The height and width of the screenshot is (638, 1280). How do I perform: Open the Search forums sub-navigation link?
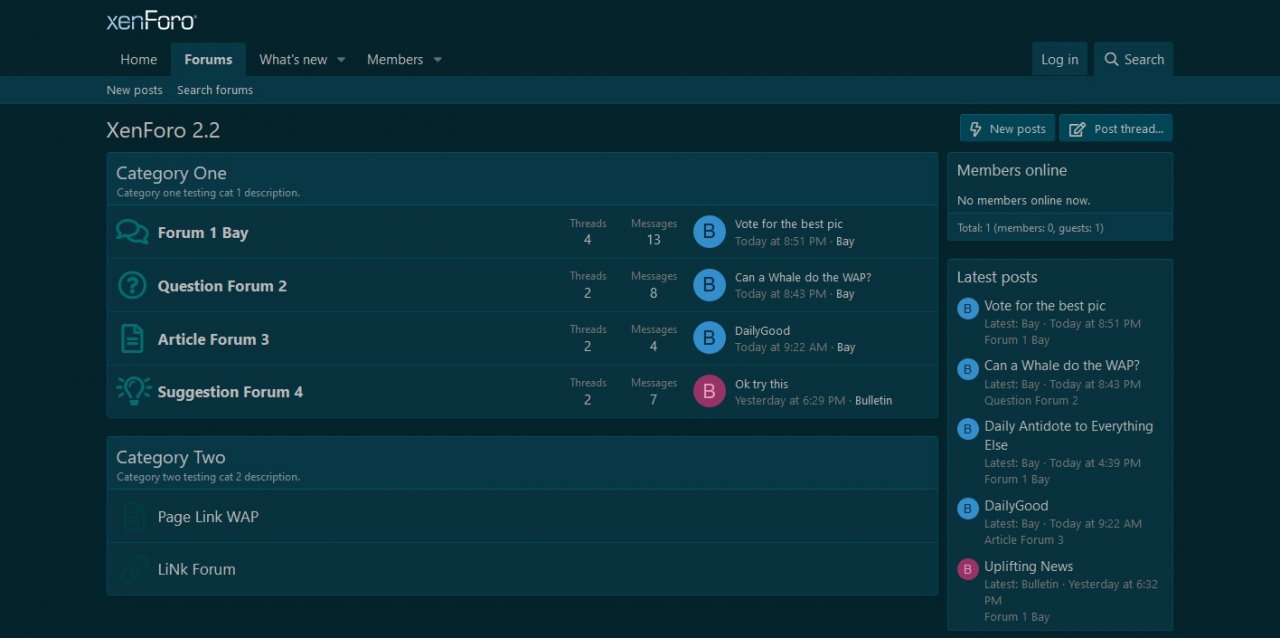[x=215, y=90]
